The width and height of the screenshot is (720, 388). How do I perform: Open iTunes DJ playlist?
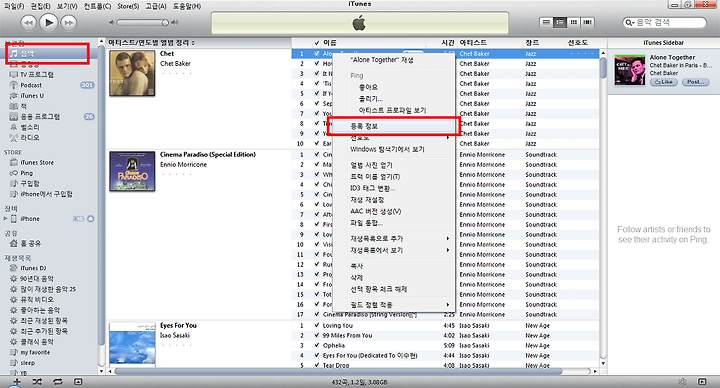33,268
